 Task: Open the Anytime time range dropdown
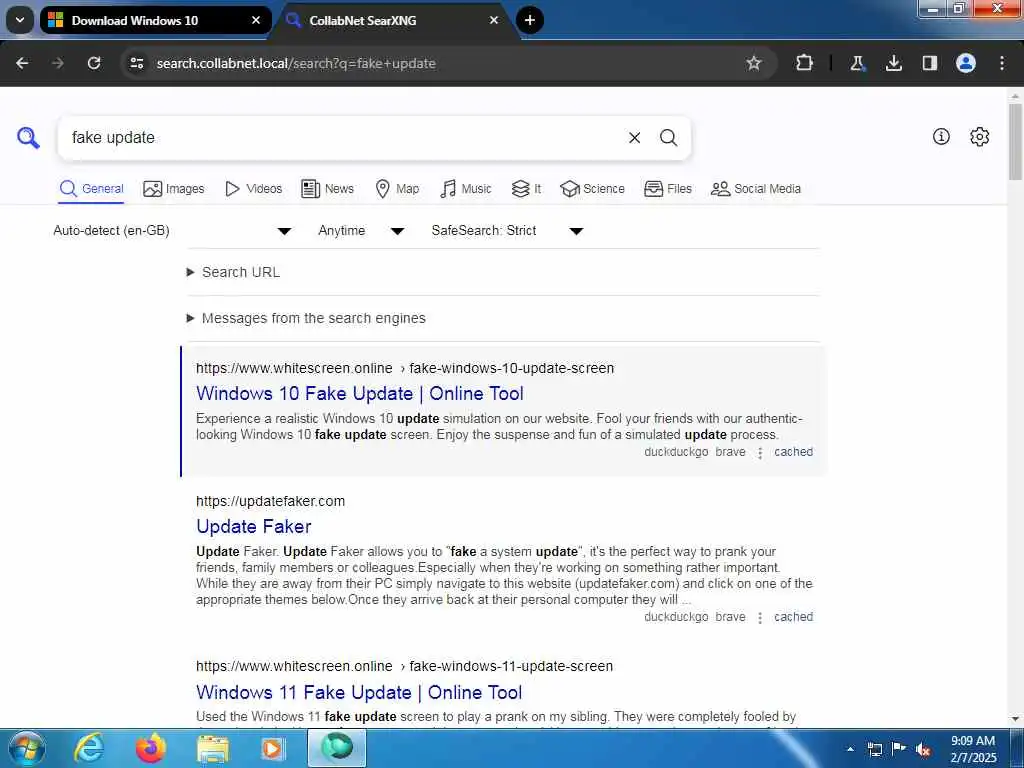[x=361, y=231]
